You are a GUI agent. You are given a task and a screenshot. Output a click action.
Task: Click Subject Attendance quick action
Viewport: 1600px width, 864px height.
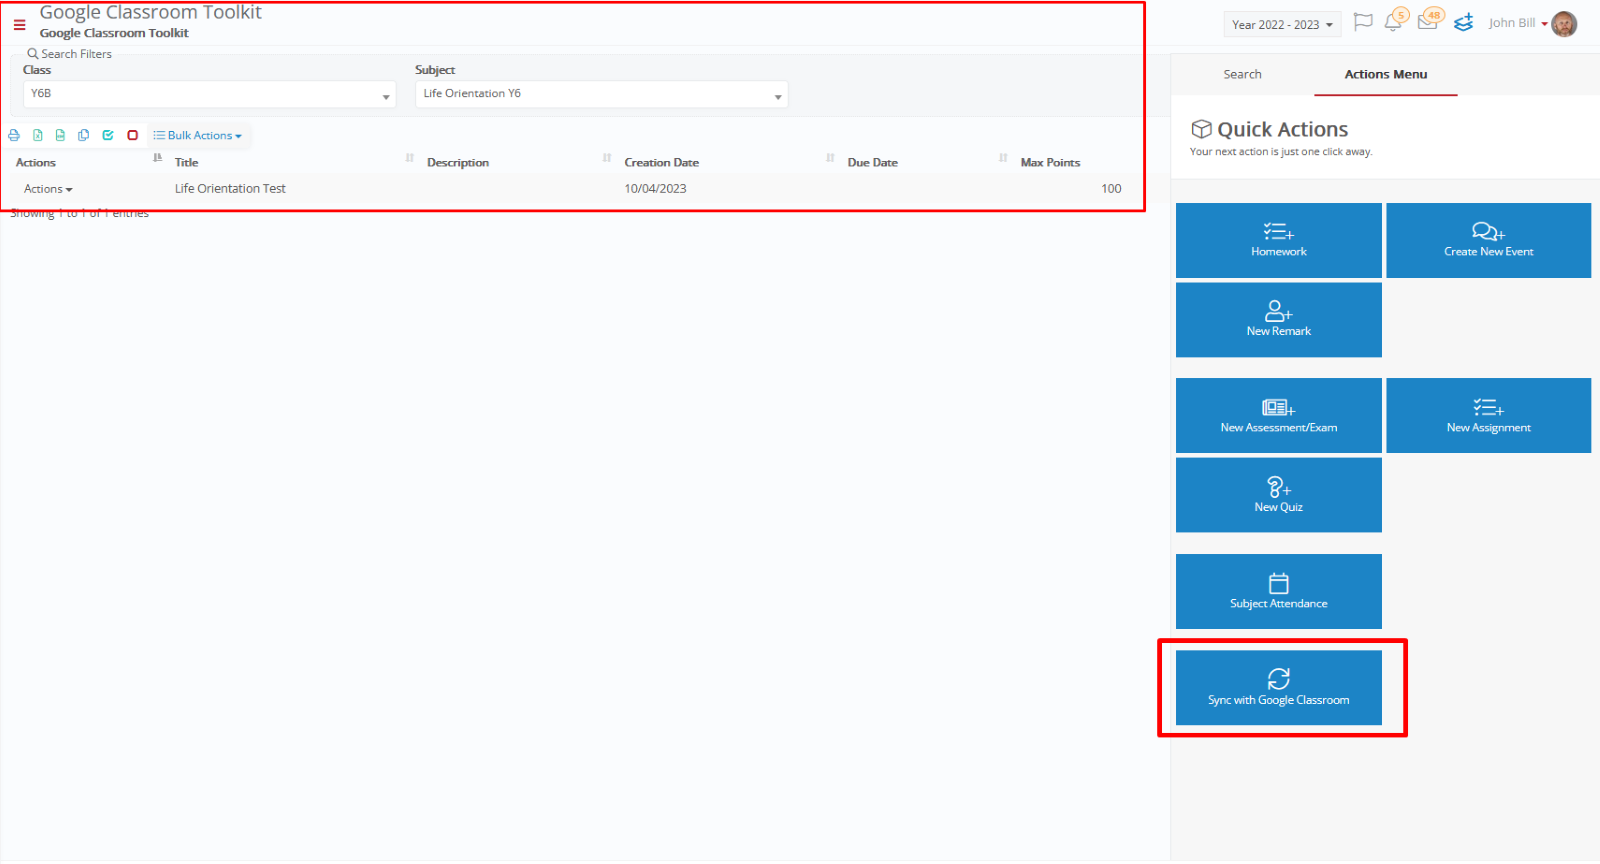click(1278, 591)
